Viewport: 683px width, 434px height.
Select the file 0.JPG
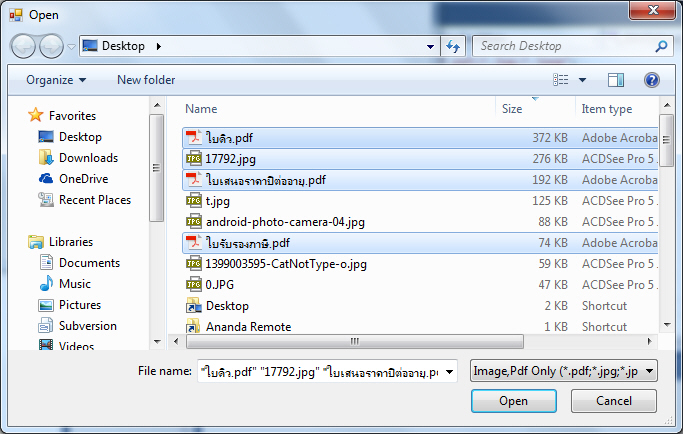pos(220,285)
